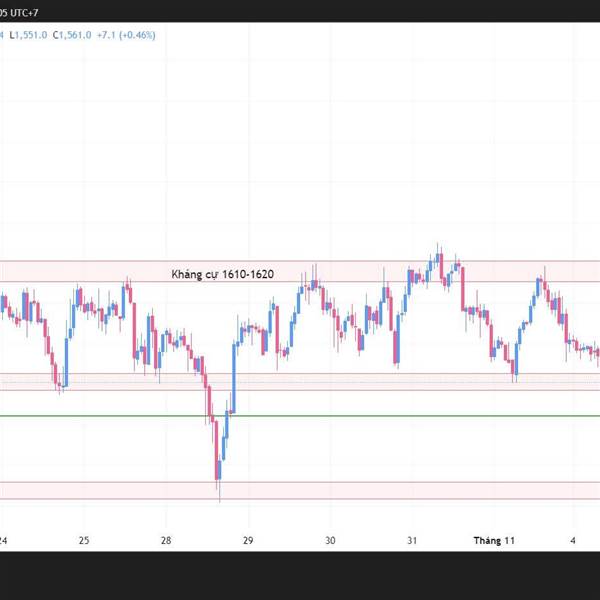Select the green horizontal line on the chart
The image size is (600, 600).
pyautogui.click(x=300, y=416)
